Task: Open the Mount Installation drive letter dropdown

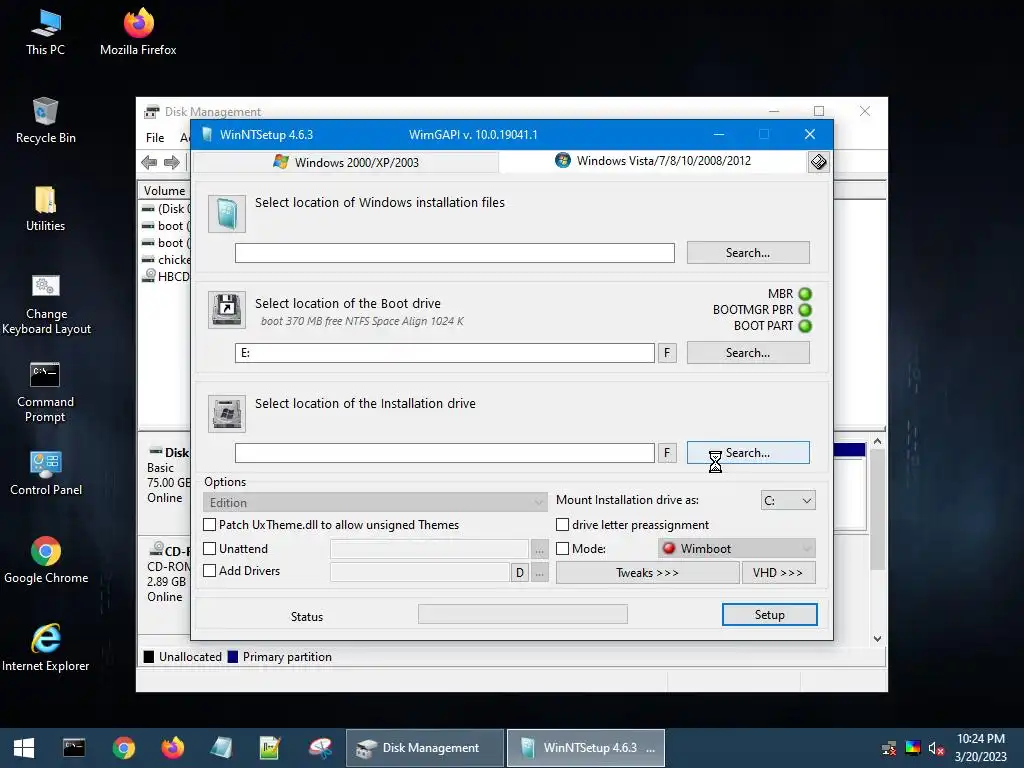Action: pyautogui.click(x=788, y=501)
